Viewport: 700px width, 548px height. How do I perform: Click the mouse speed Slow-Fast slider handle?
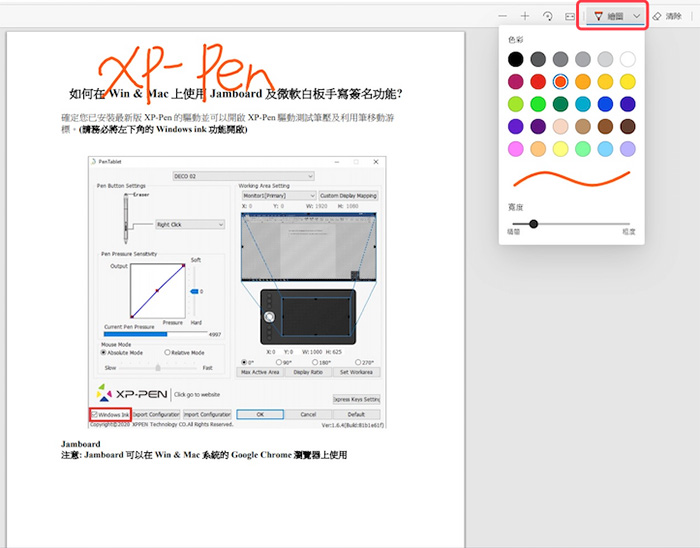(x=158, y=368)
